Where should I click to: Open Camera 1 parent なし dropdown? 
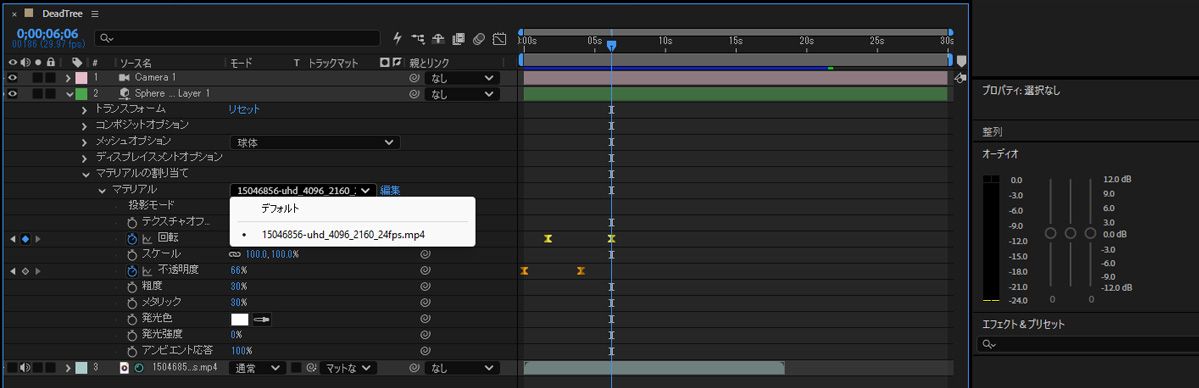tap(463, 78)
